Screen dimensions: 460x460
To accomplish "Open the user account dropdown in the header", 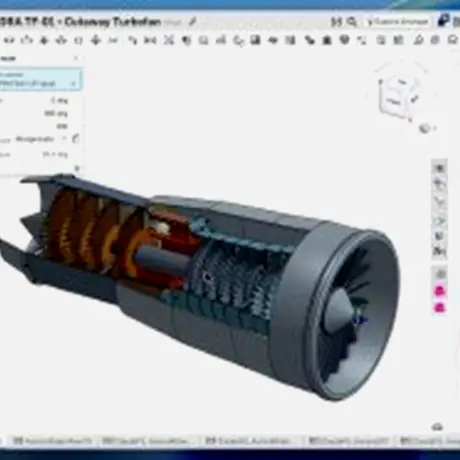I will tap(398, 22).
